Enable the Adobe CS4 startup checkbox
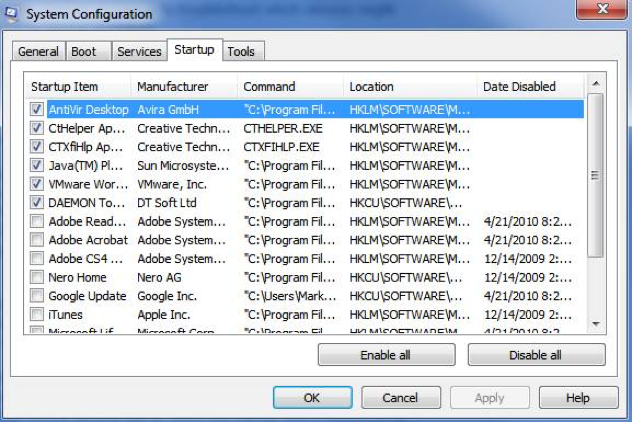 pyautogui.click(x=37, y=258)
